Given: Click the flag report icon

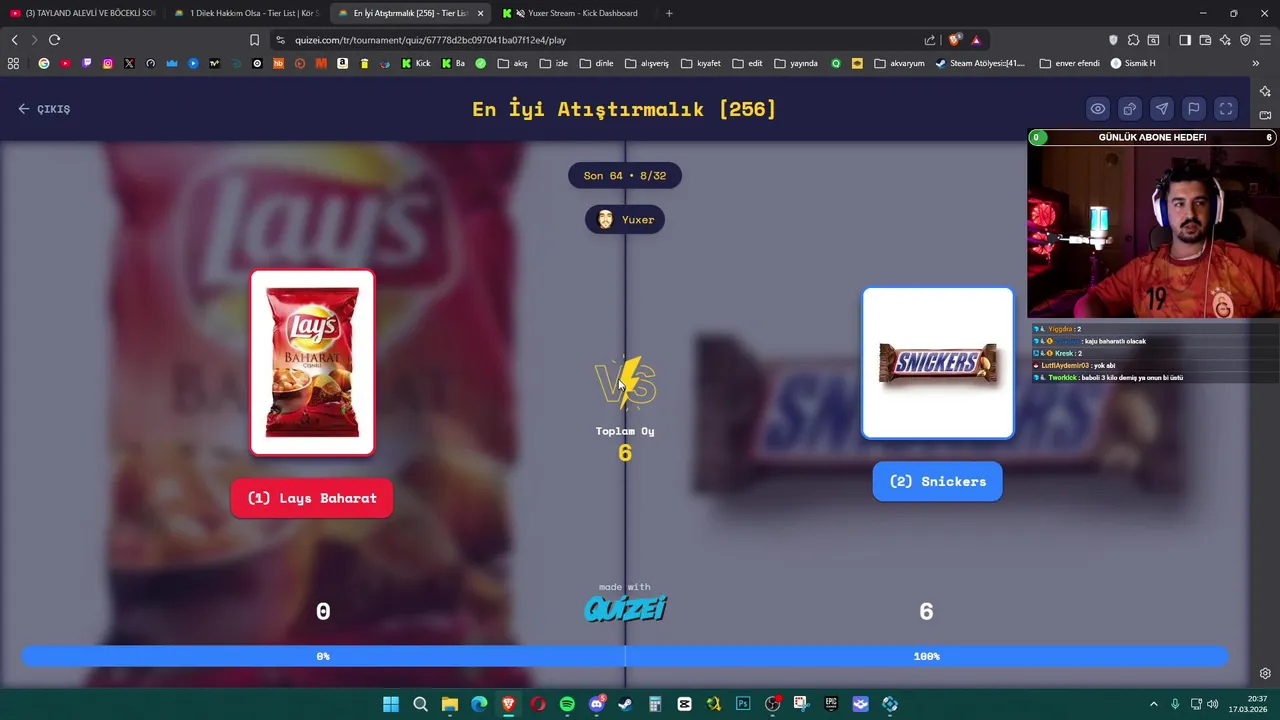Looking at the screenshot, I should 1194,109.
